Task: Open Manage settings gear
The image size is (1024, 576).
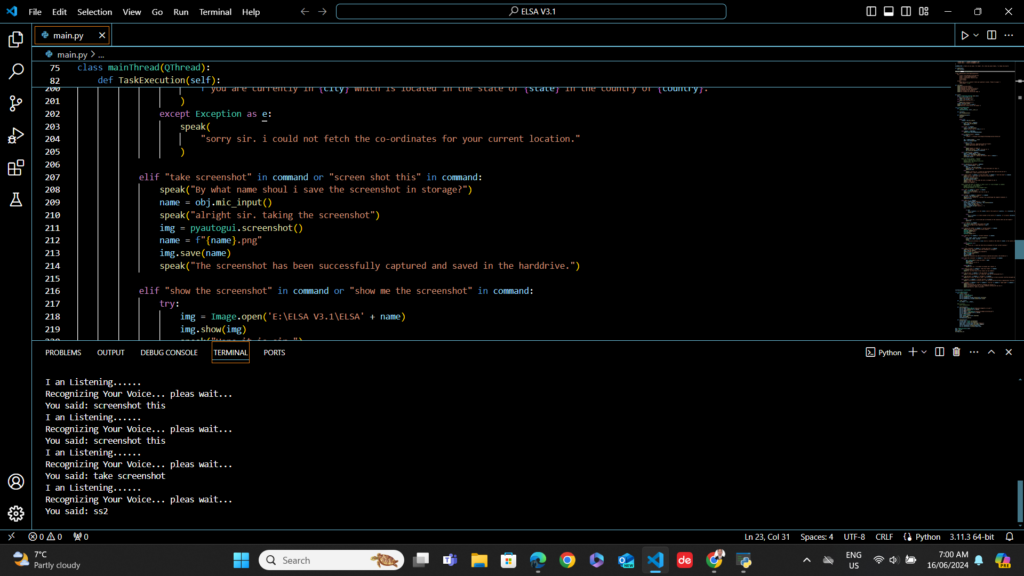Action: pyautogui.click(x=16, y=514)
